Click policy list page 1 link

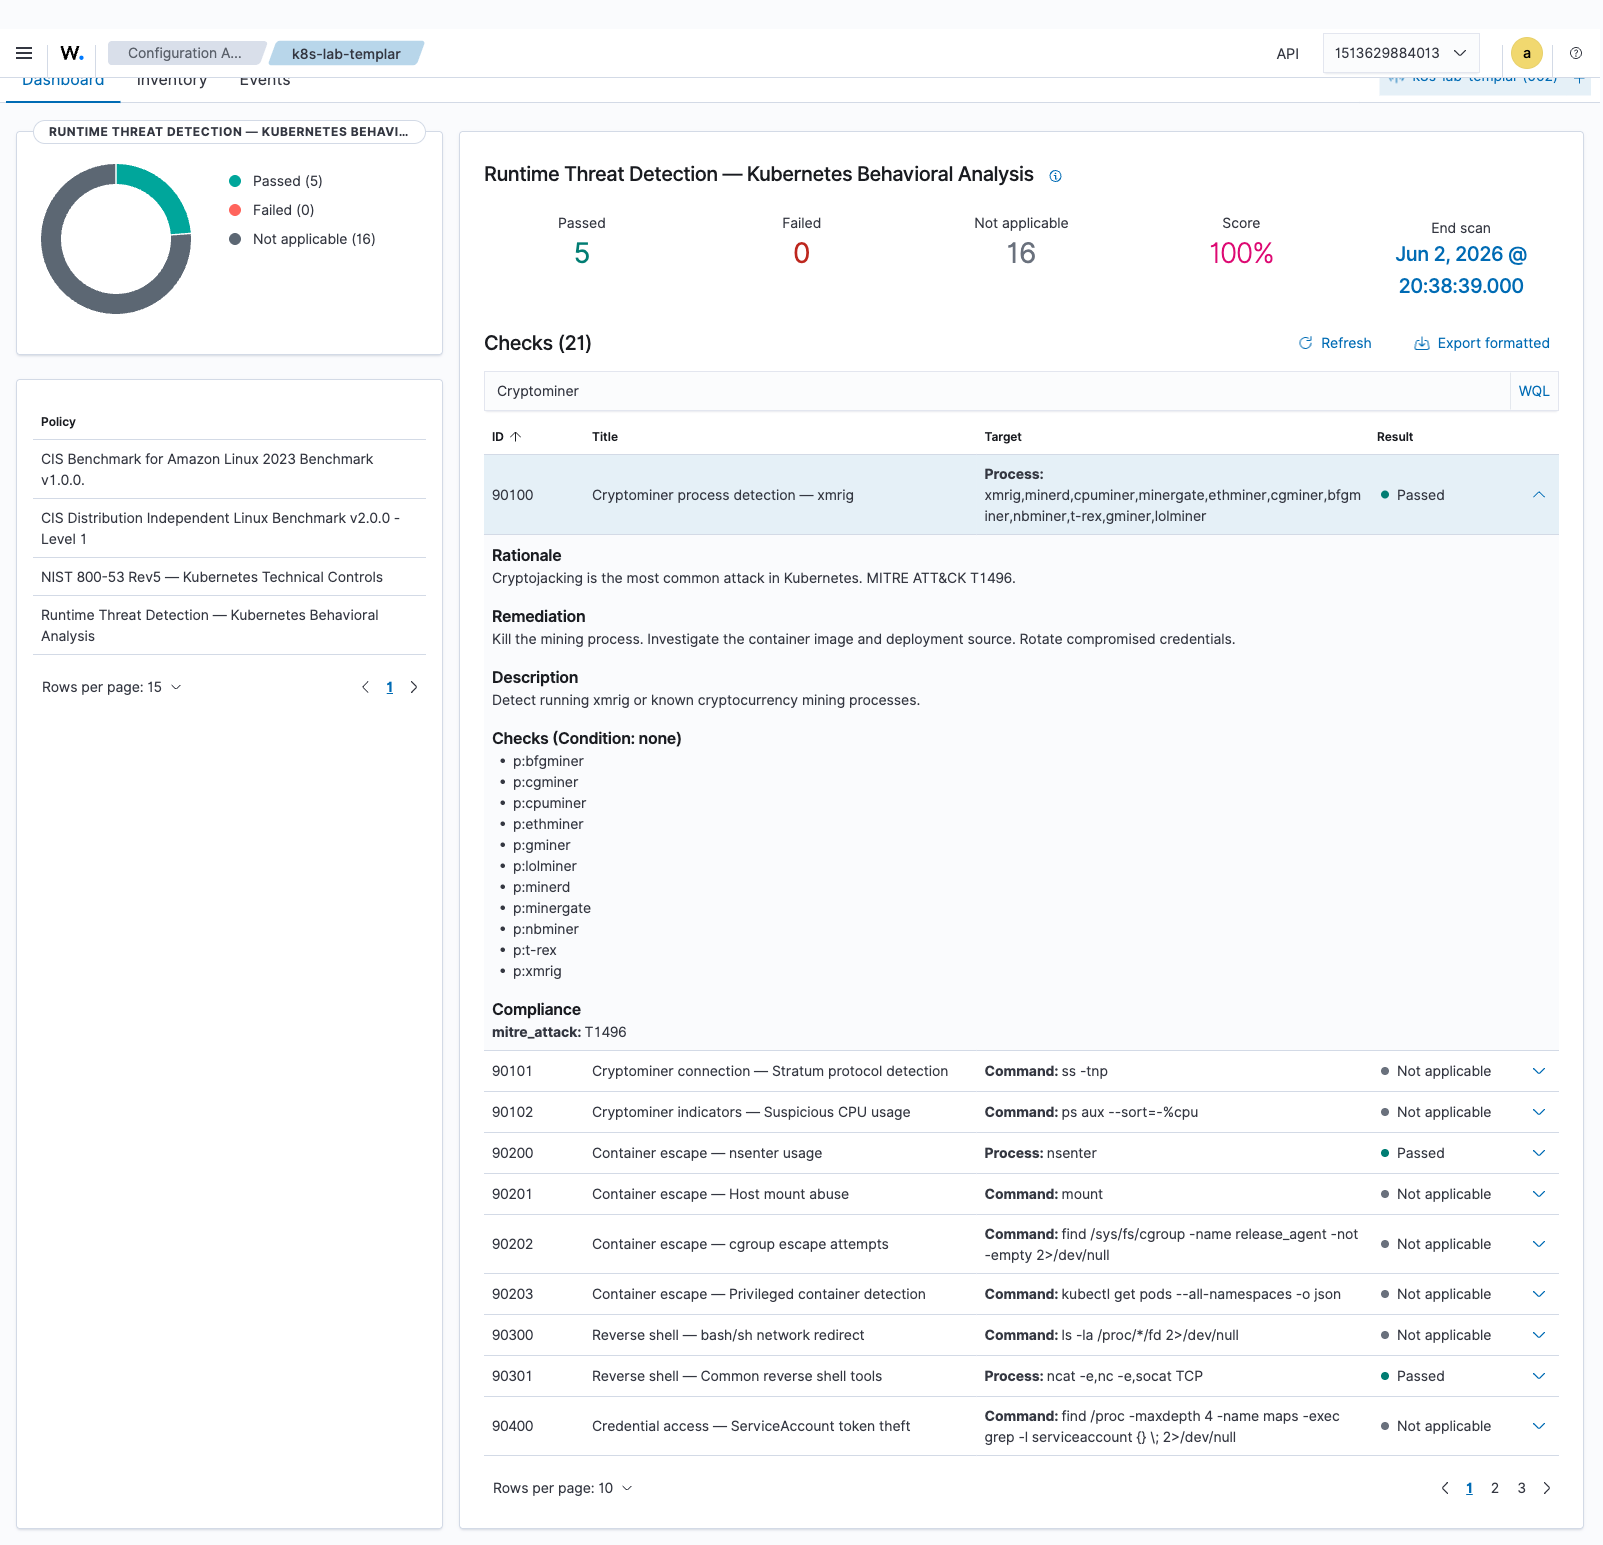coord(390,687)
